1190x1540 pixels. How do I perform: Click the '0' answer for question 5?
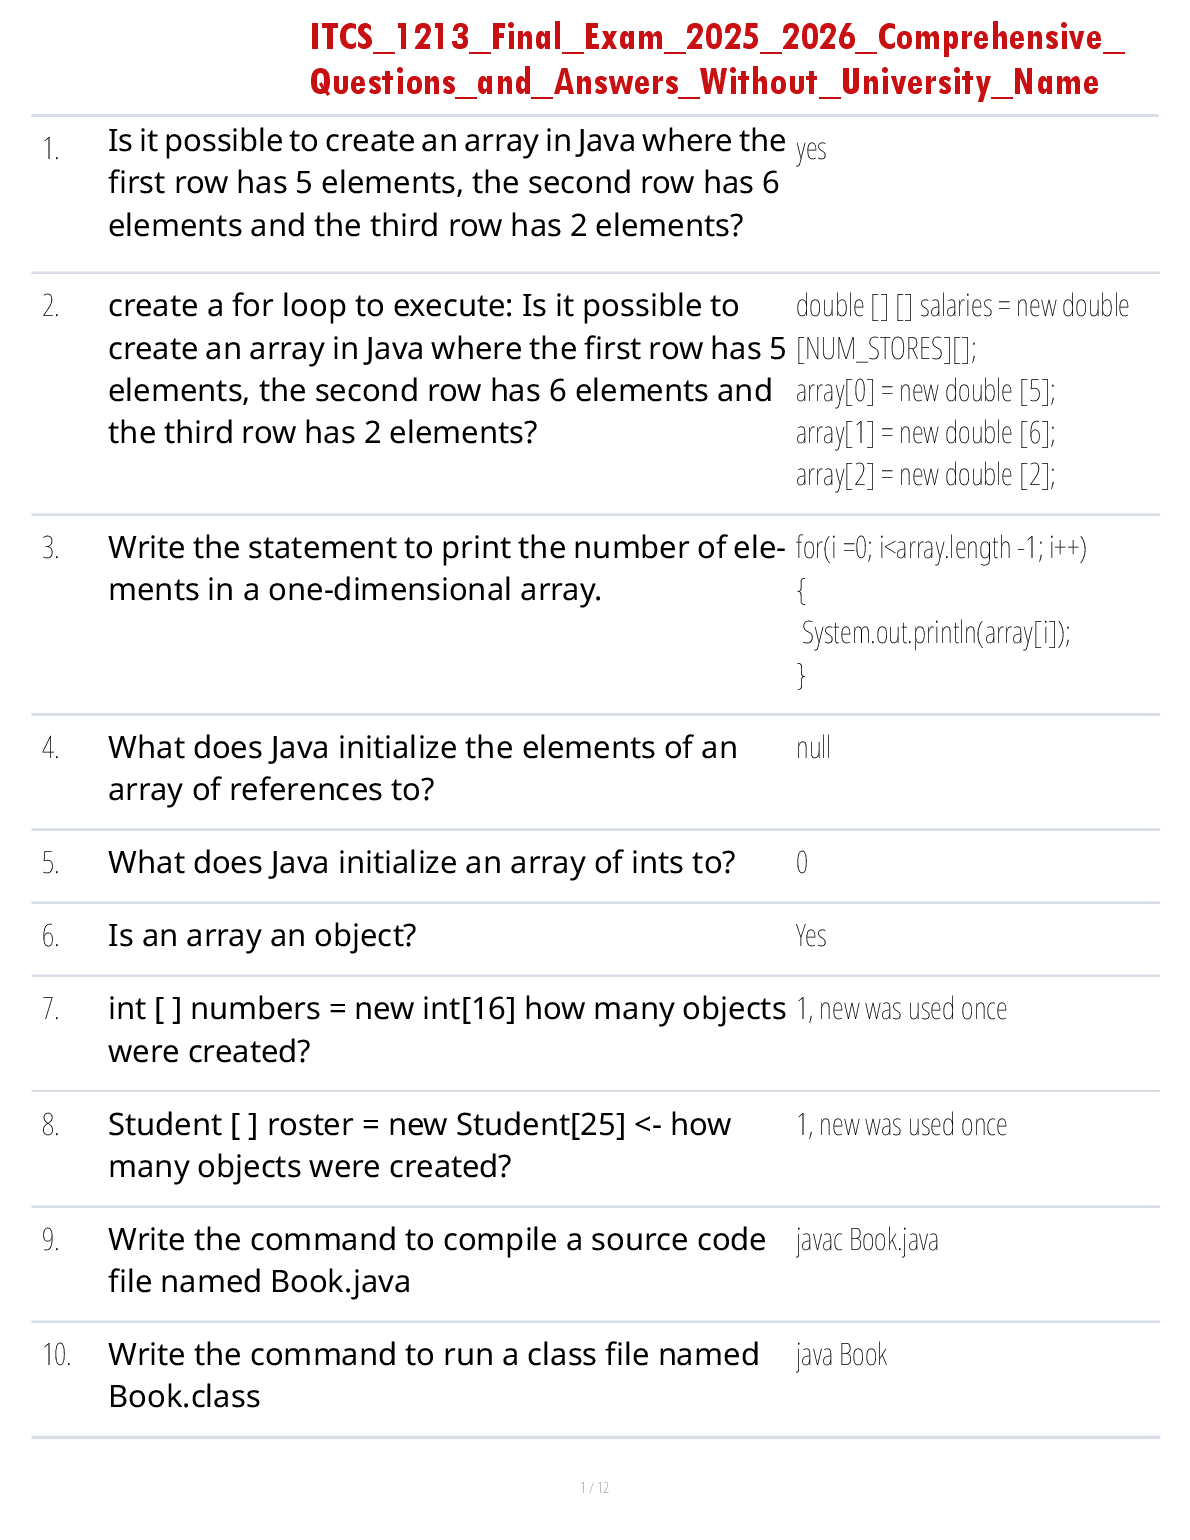802,862
